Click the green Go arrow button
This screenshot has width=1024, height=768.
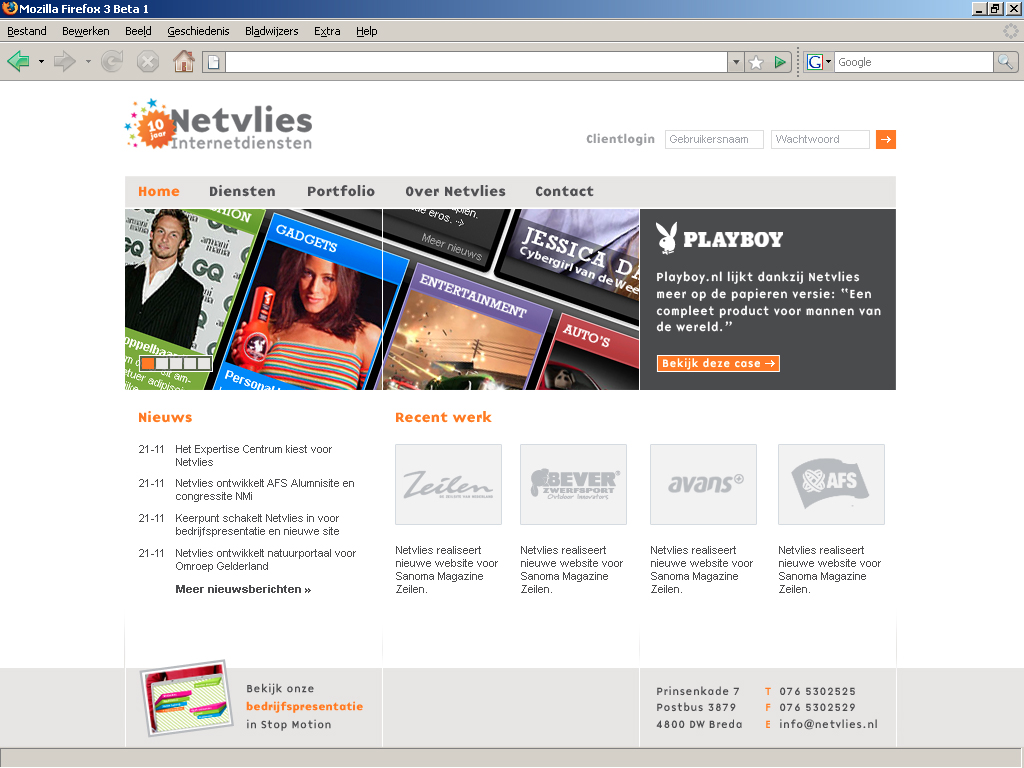tap(780, 62)
